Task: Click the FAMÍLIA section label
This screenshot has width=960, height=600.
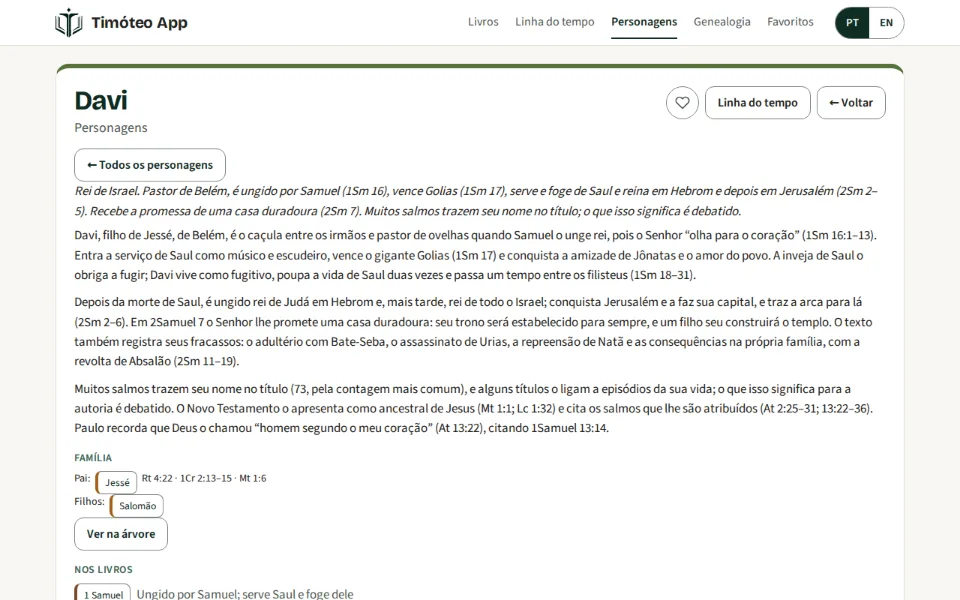Action: (x=93, y=458)
